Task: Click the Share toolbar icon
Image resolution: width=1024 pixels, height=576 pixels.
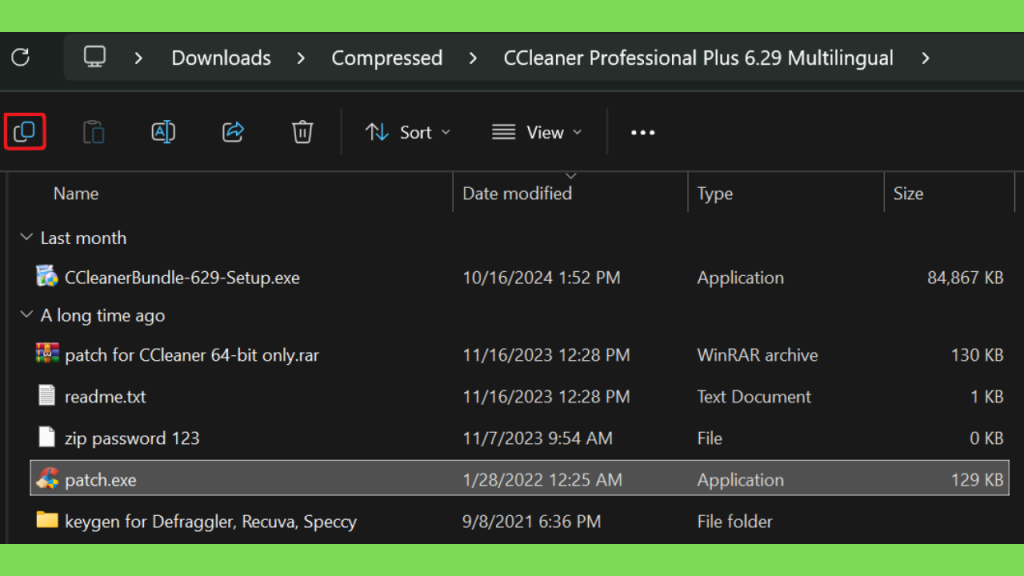Action: click(x=232, y=132)
